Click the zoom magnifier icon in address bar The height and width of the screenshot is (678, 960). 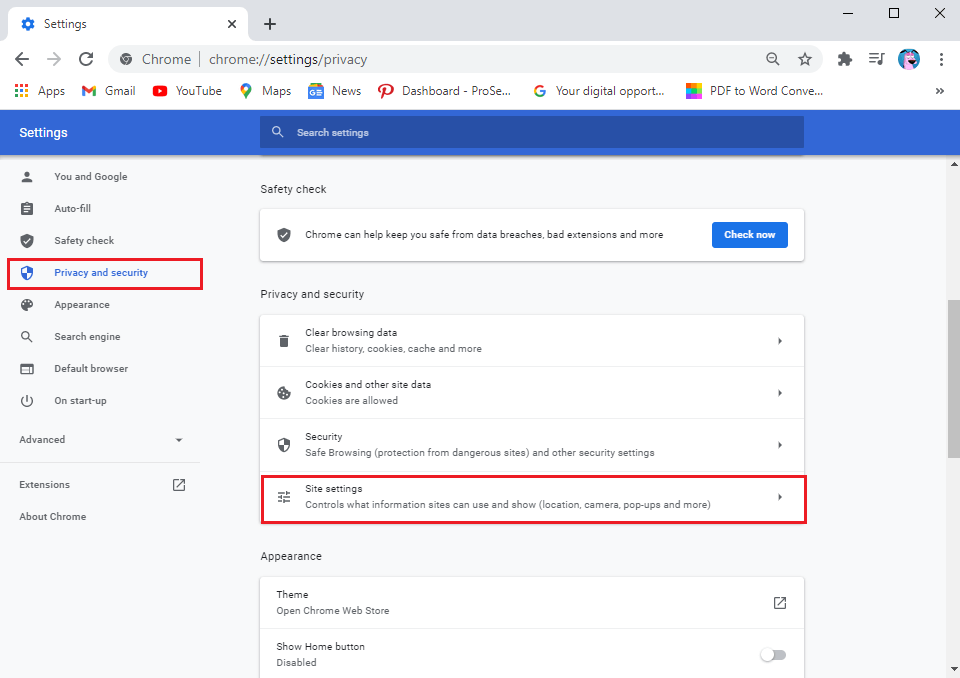(x=773, y=59)
